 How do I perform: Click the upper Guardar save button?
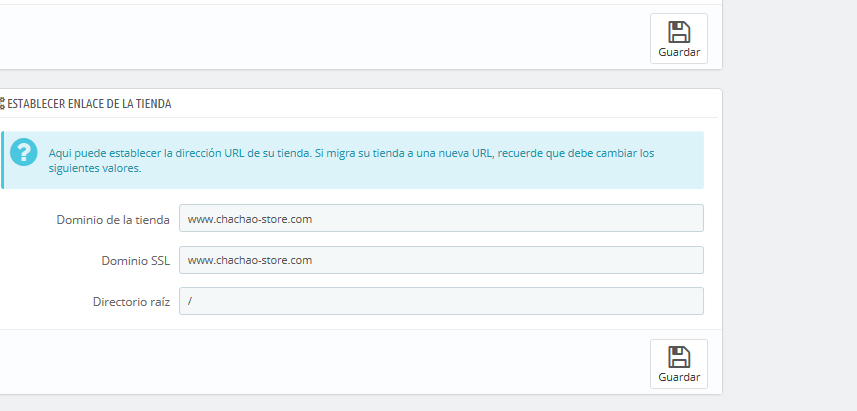(x=679, y=39)
